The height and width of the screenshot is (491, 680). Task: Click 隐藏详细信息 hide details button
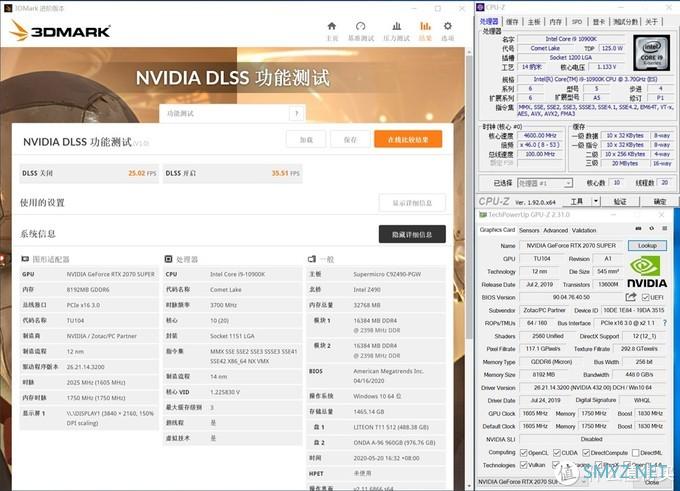pos(412,234)
